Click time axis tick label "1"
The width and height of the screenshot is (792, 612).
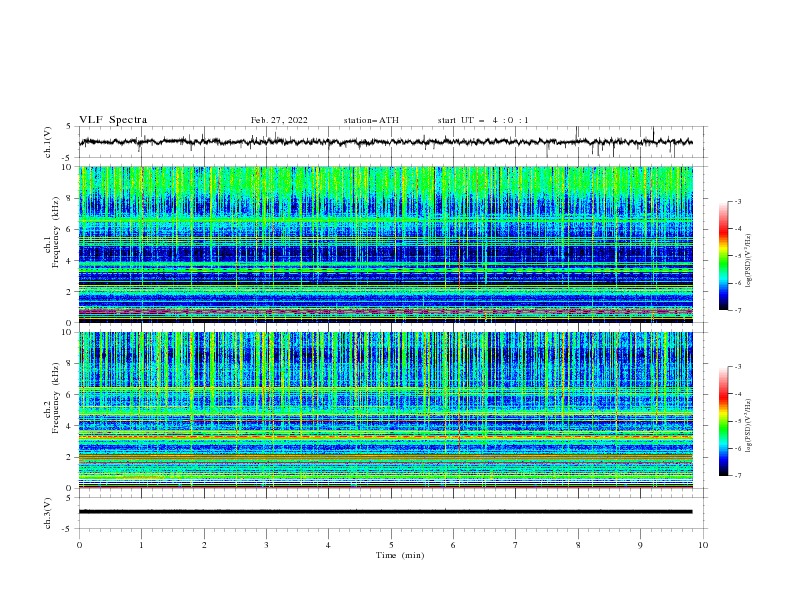pyautogui.click(x=141, y=545)
